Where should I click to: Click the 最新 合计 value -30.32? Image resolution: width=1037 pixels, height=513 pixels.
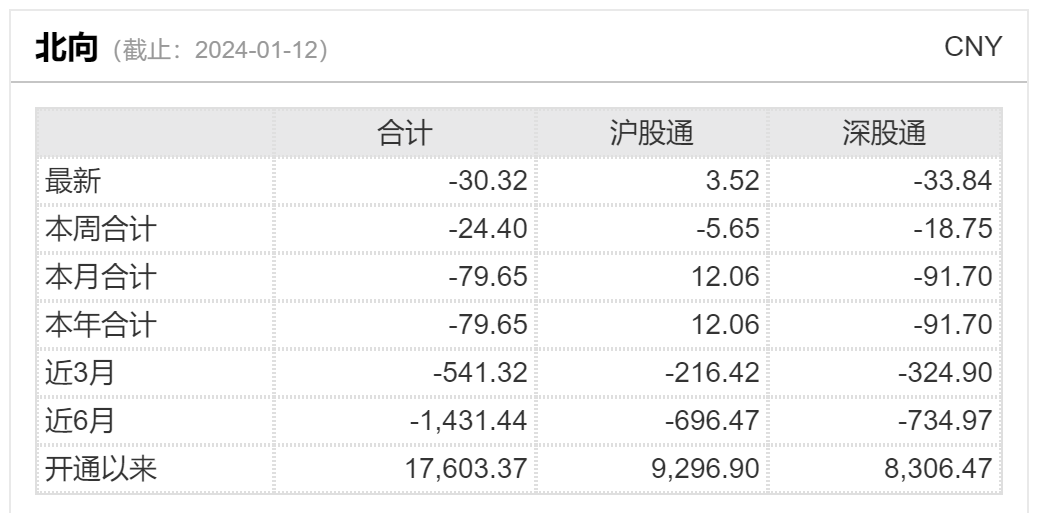click(488, 181)
